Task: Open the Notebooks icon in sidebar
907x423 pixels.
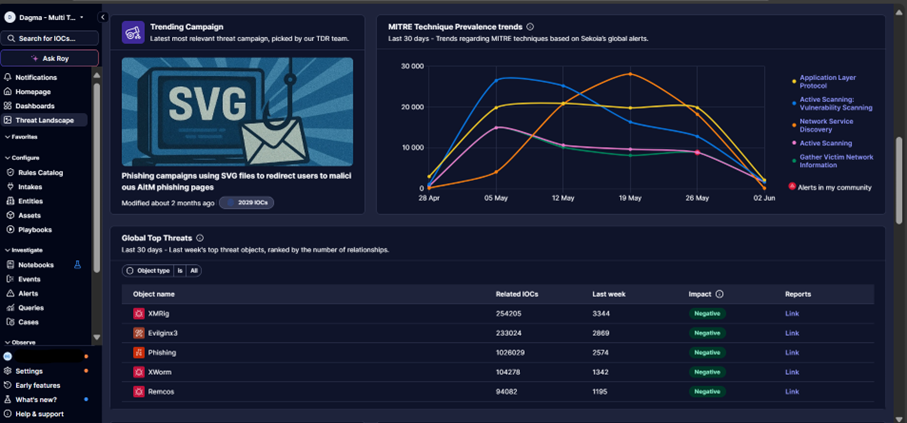Action: (x=10, y=264)
